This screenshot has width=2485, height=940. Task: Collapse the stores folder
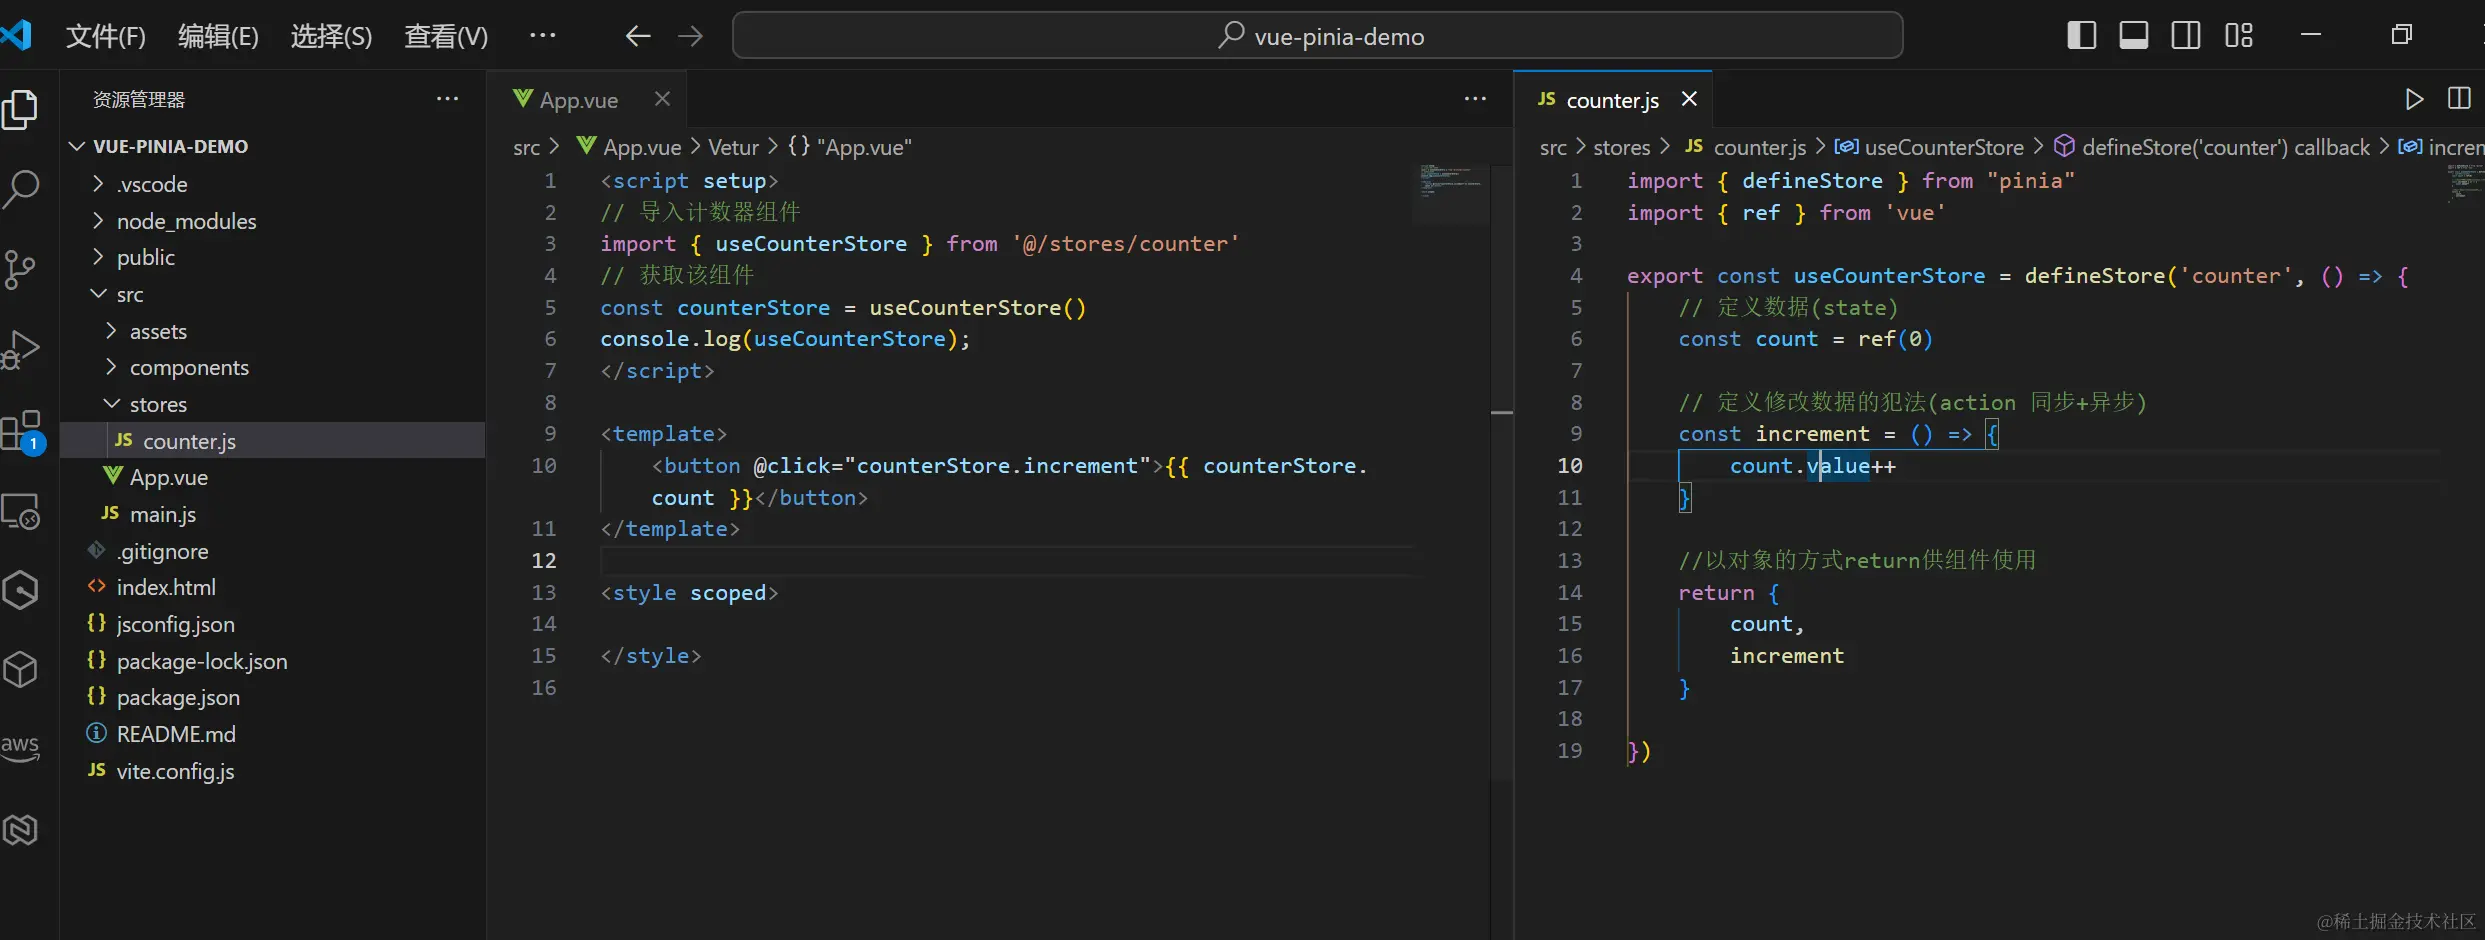pos(111,404)
